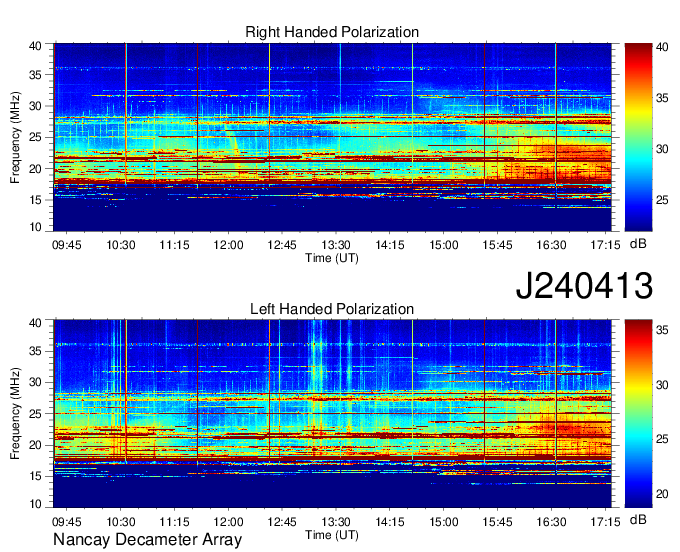Click 40 MHz frequency tick of Right Handed plot
The height and width of the screenshot is (552, 680).
35,46
